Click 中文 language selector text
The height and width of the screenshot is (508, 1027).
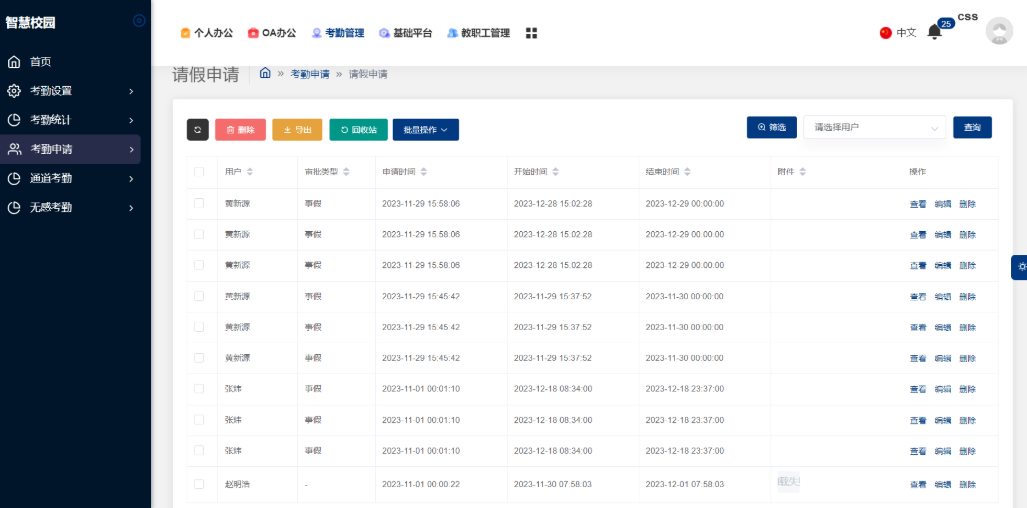click(x=906, y=33)
